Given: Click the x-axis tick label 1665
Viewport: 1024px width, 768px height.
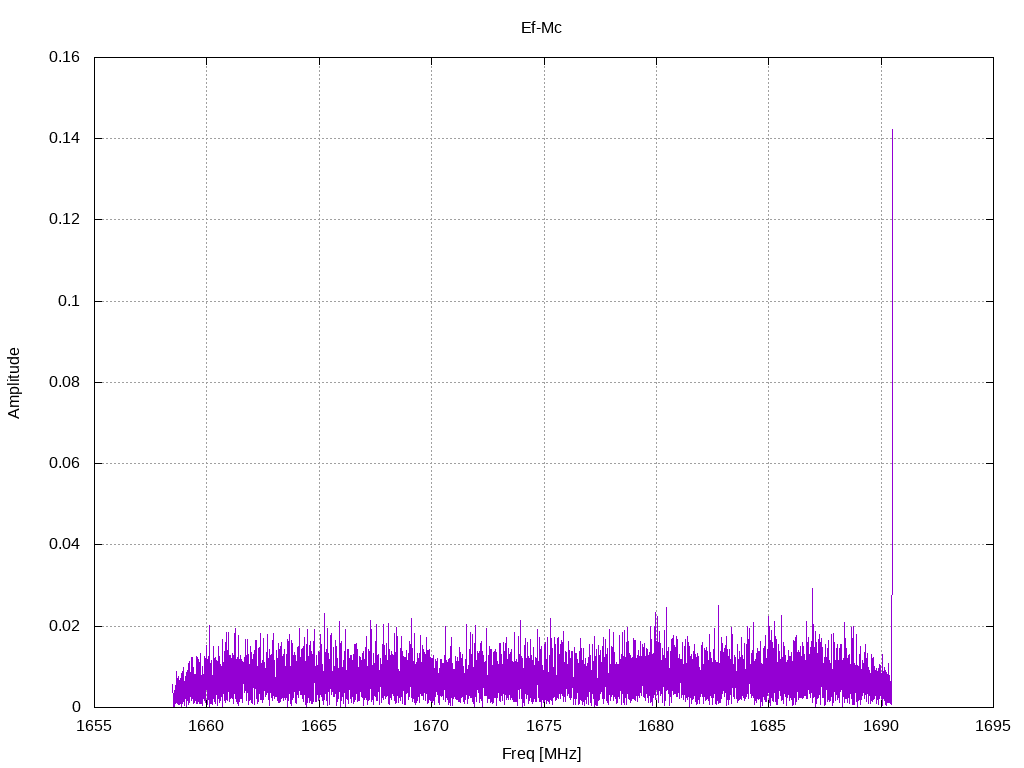Looking at the screenshot, I should (x=319, y=726).
